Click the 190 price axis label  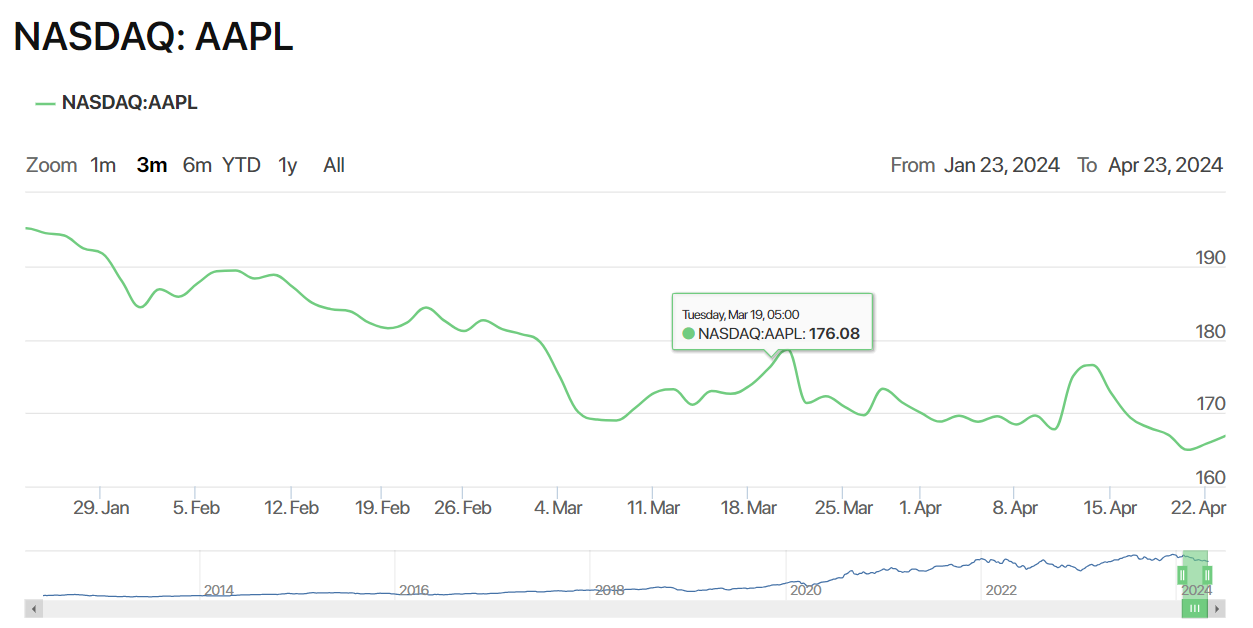click(x=1211, y=258)
